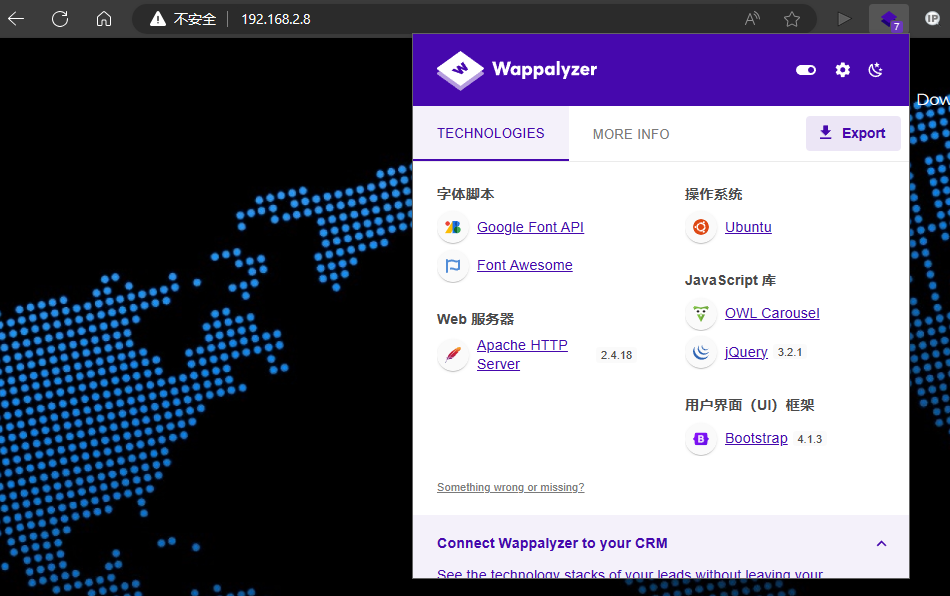
Task: Reload the page with the refresh icon
Action: click(x=60, y=19)
